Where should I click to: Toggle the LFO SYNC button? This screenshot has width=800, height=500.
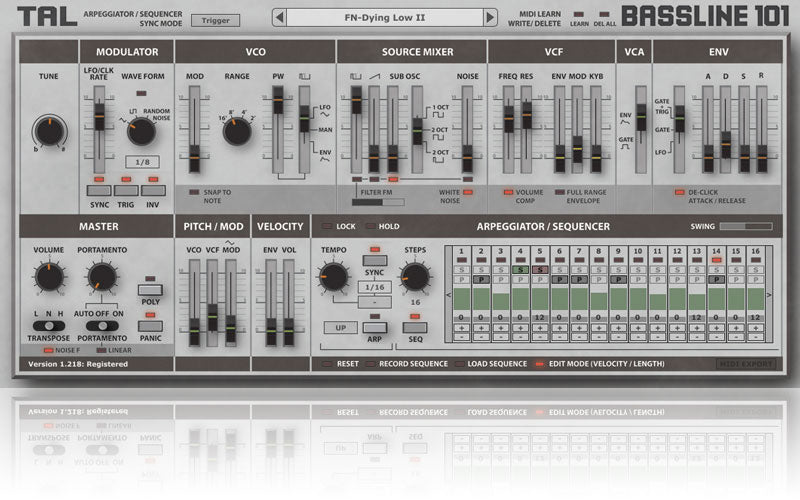click(x=99, y=190)
